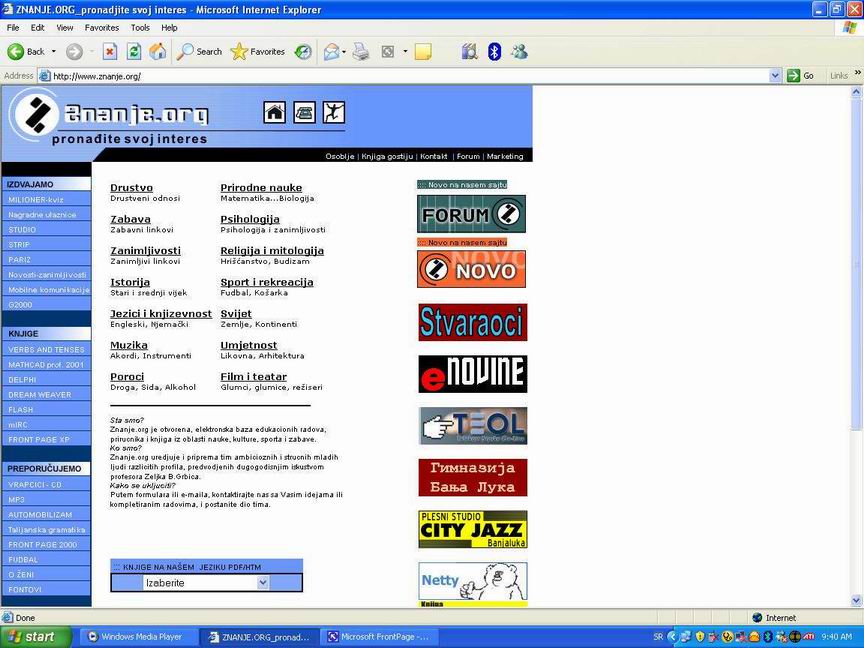864x648 pixels.
Task: Open the Help menu
Action: point(169,28)
